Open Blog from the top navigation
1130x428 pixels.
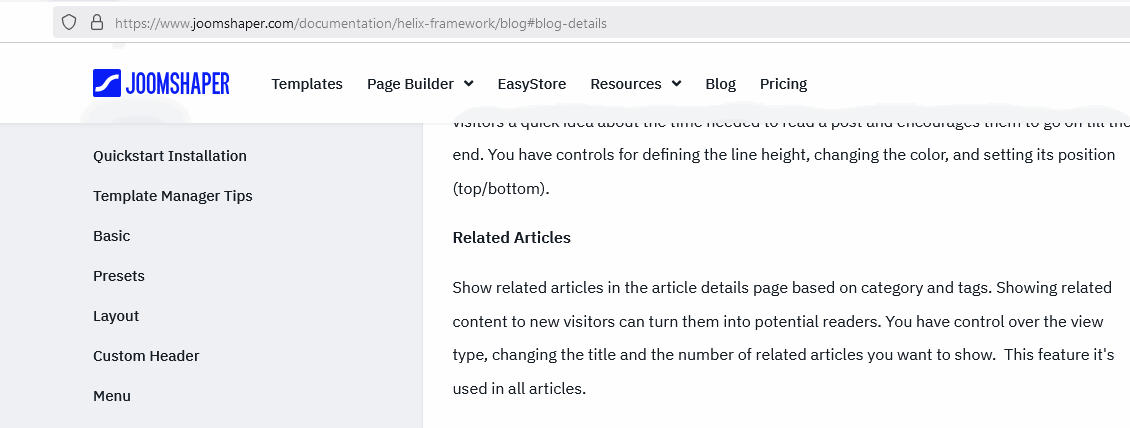point(721,84)
